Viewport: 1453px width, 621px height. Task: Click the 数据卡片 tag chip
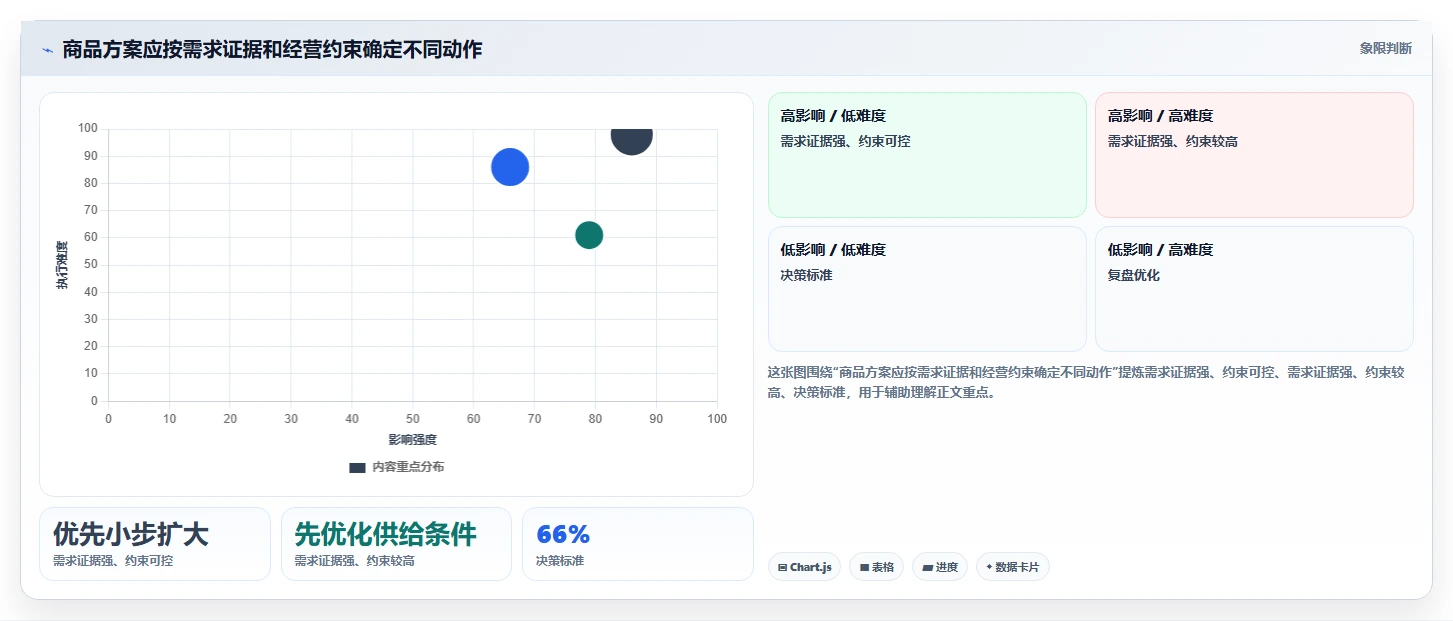pos(1013,567)
